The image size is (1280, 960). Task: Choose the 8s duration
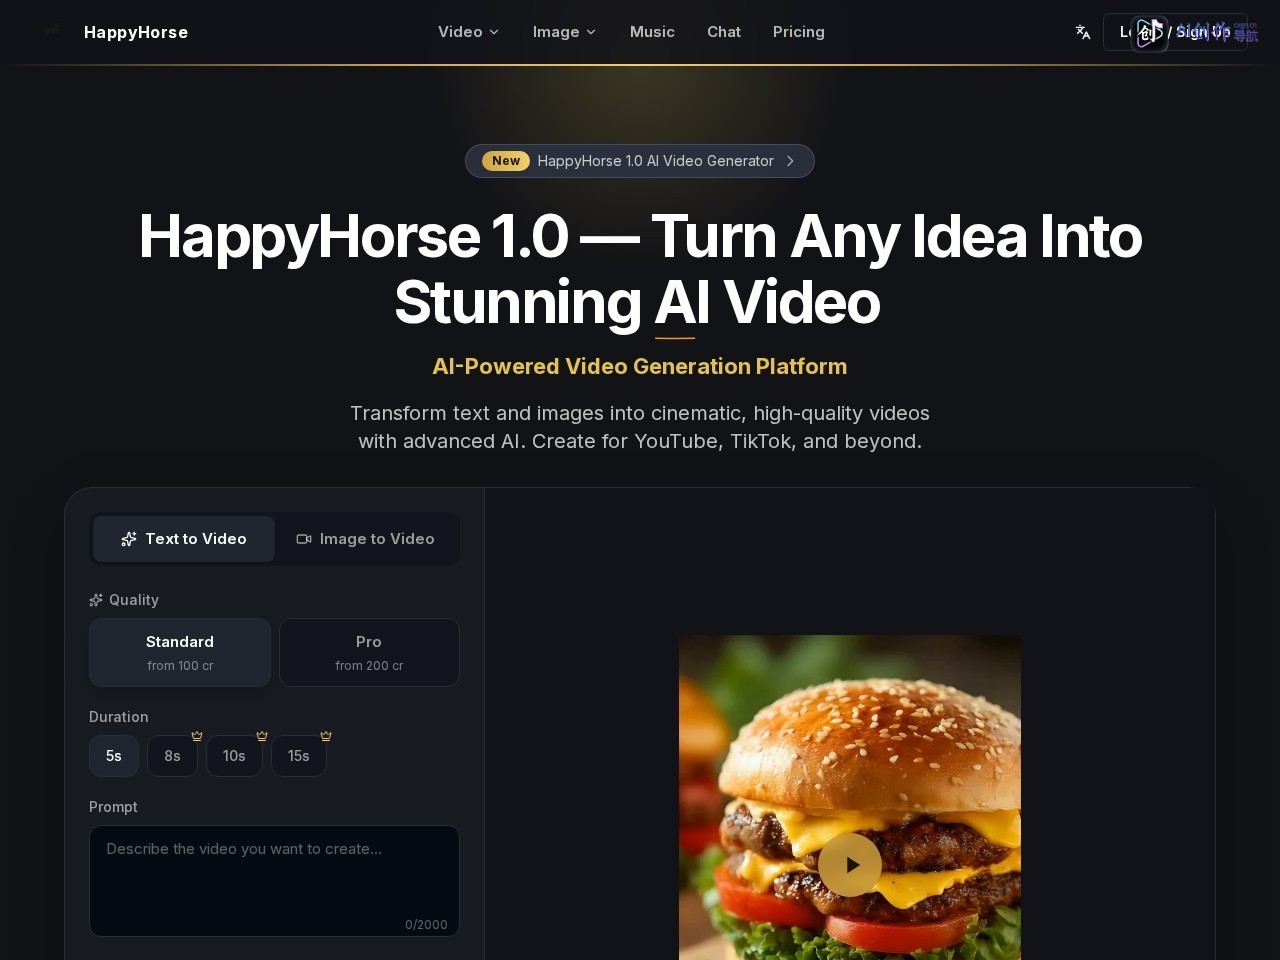(x=172, y=756)
